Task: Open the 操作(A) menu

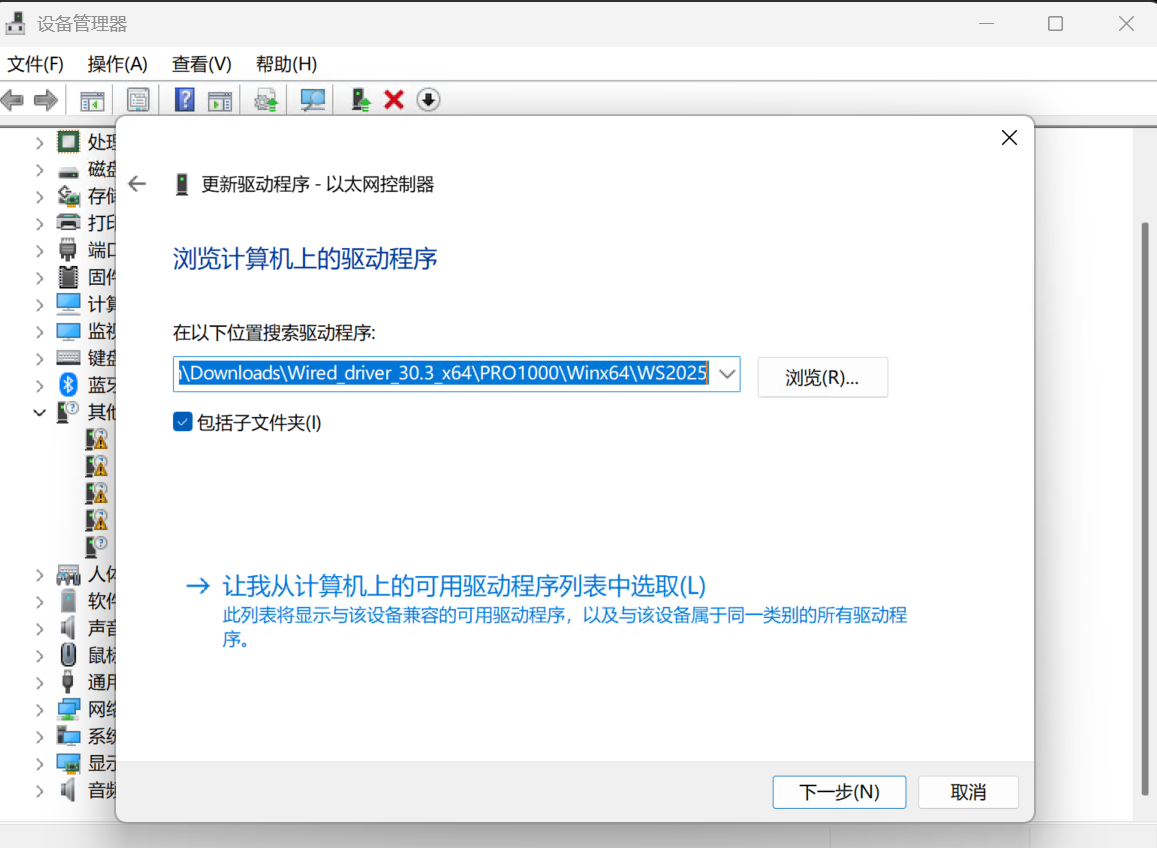Action: click(x=117, y=64)
